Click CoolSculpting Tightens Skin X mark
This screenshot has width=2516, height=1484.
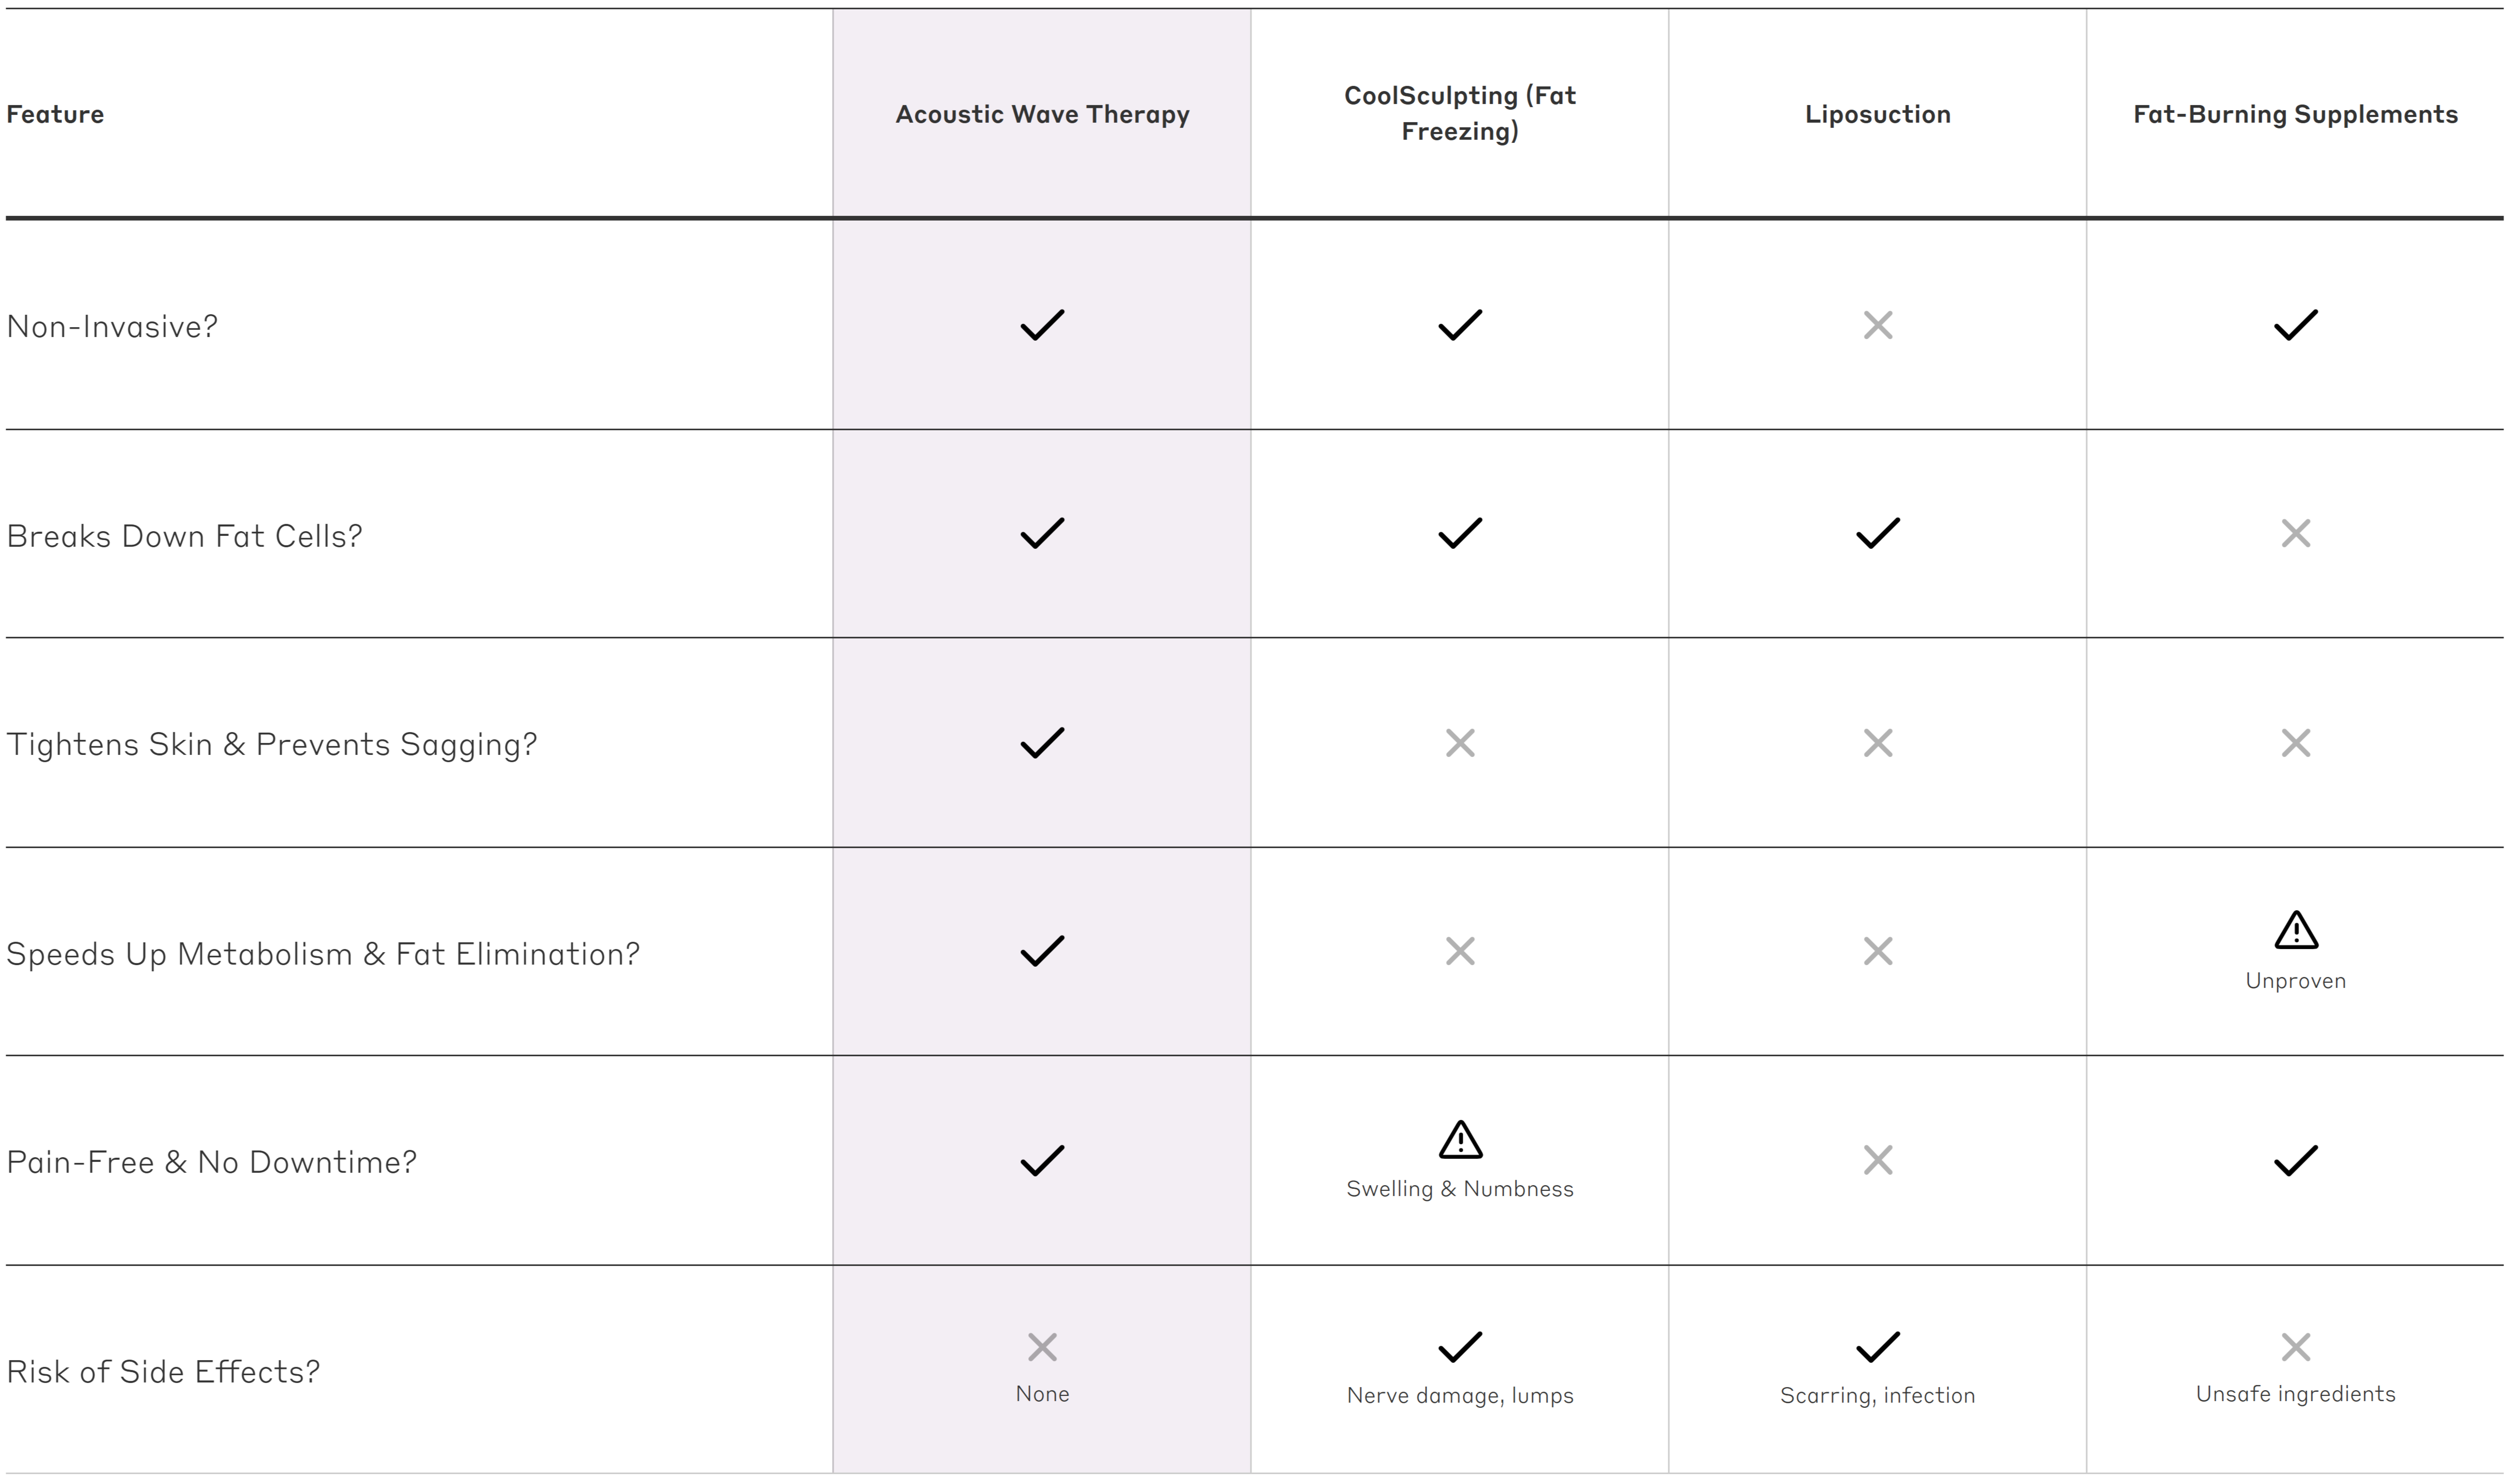(1460, 743)
